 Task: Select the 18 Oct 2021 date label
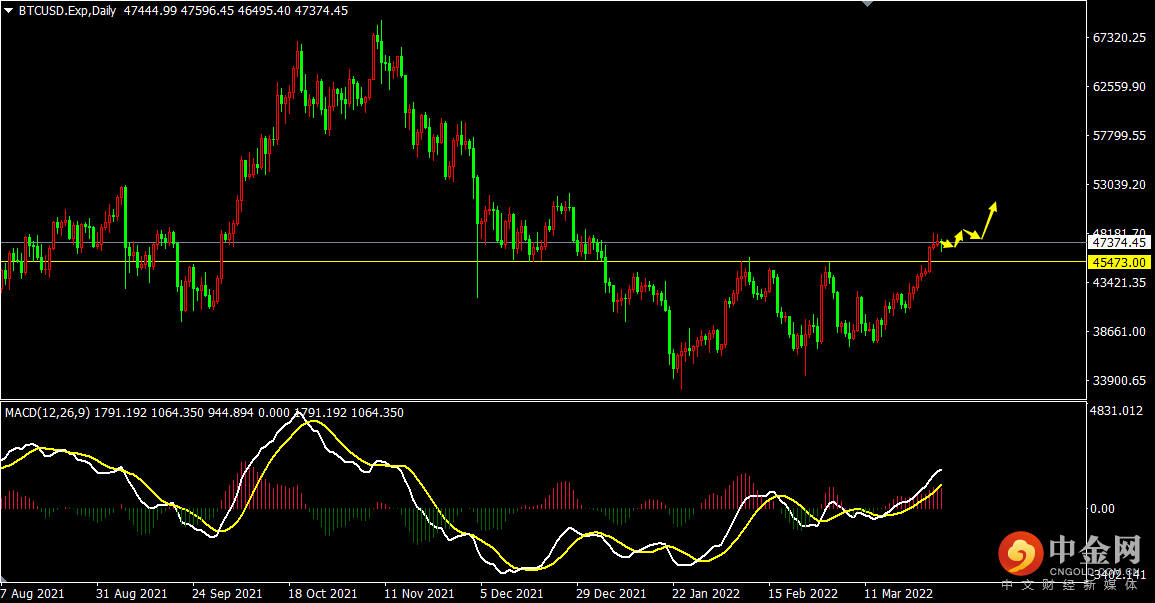[x=322, y=593]
